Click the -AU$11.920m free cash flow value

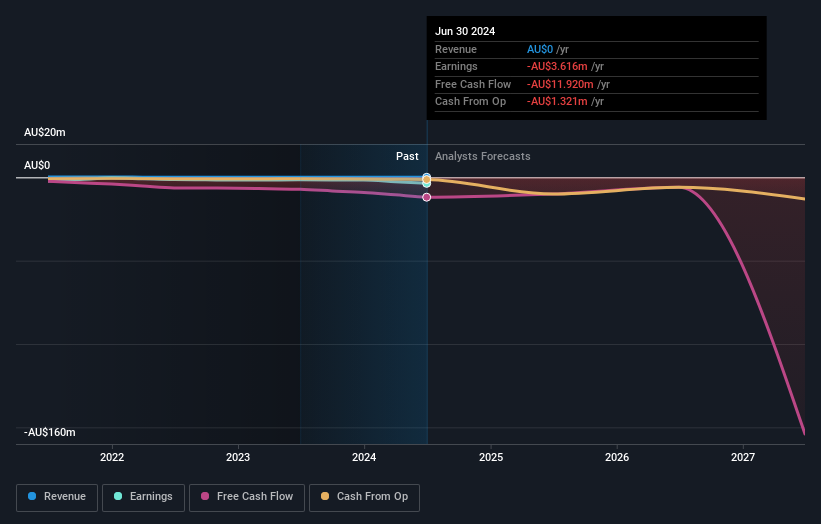tap(560, 84)
